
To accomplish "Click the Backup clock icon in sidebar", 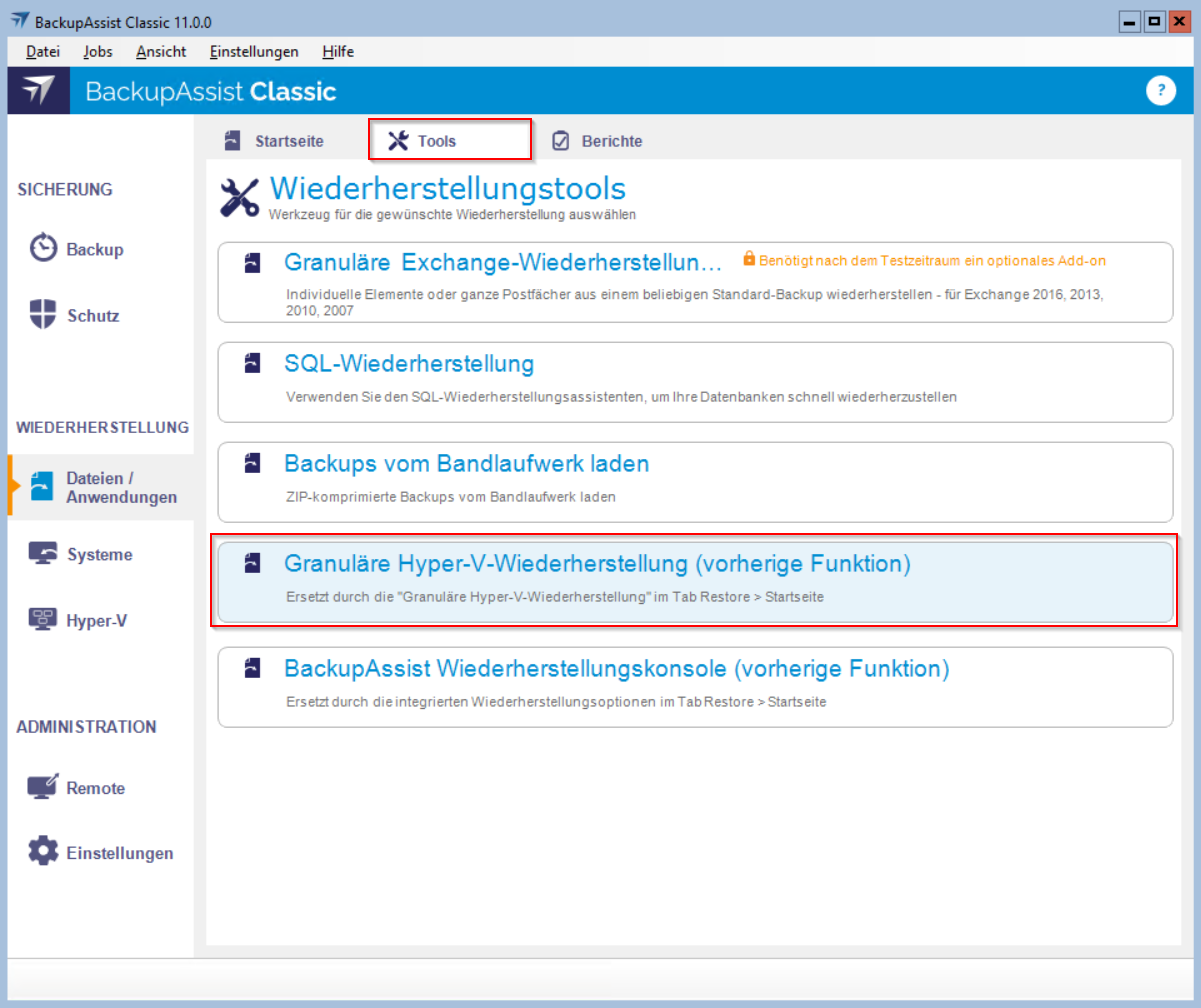I will tap(43, 248).
